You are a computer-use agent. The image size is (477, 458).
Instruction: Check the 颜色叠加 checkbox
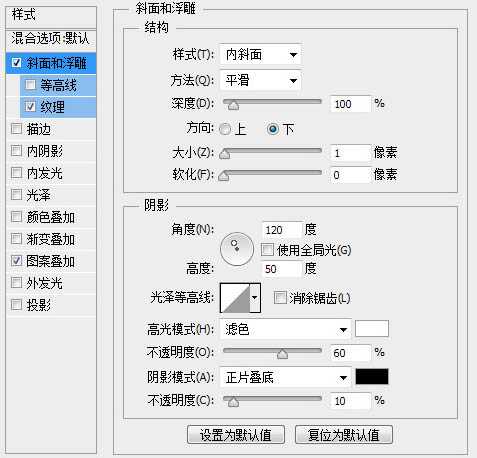[x=16, y=217]
